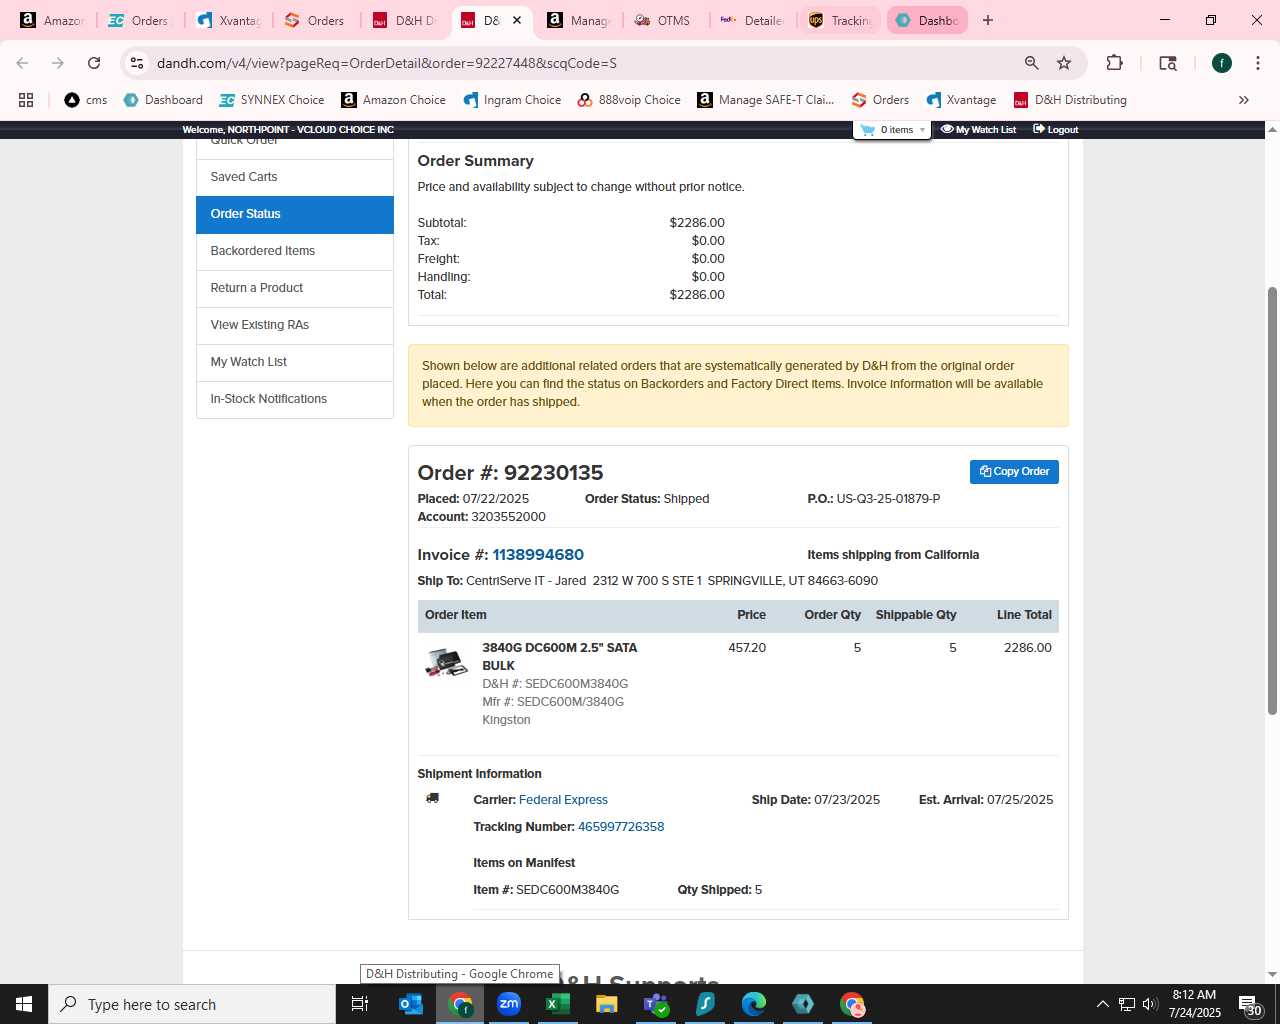Open Task View on the taskbar

361,1004
